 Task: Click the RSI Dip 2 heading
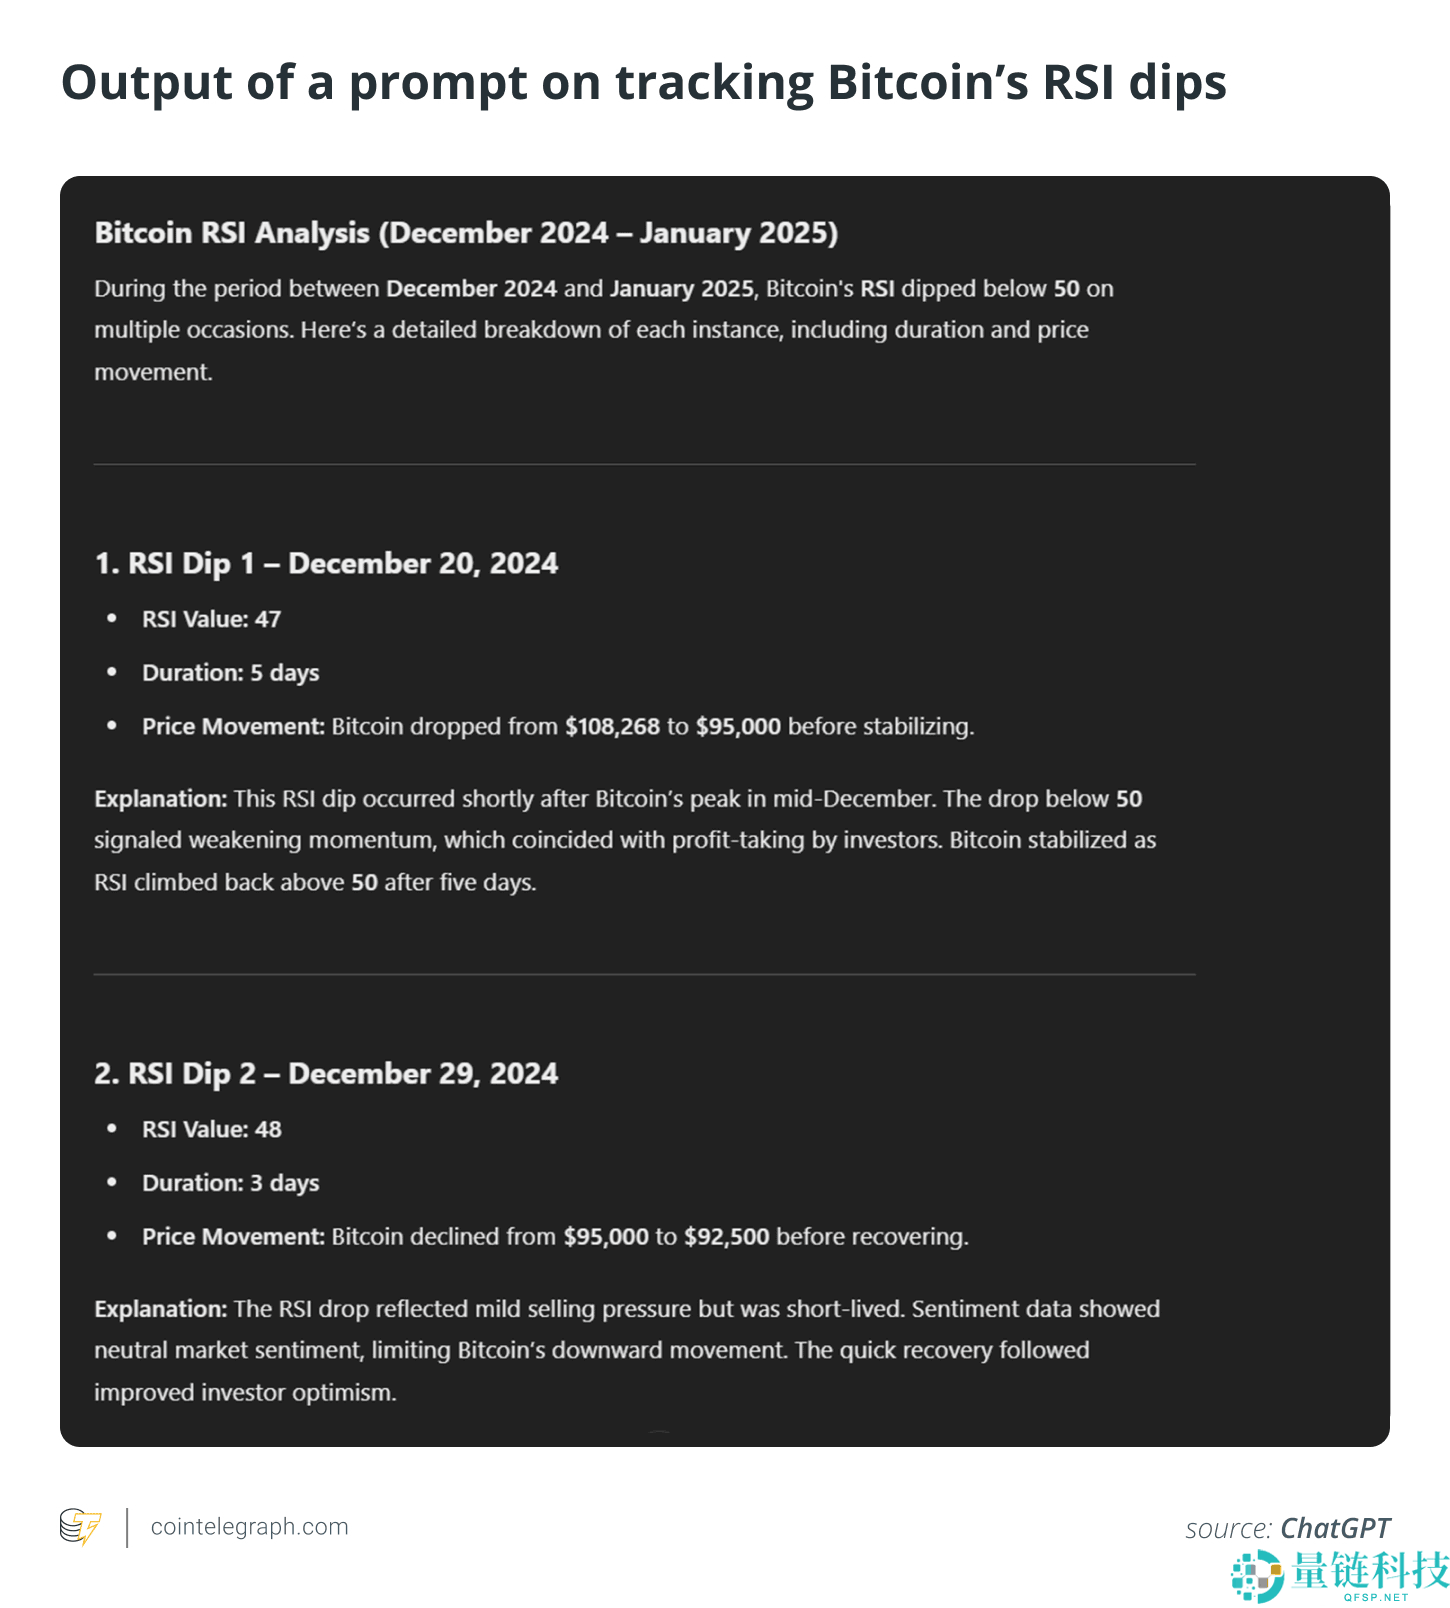326,1074
